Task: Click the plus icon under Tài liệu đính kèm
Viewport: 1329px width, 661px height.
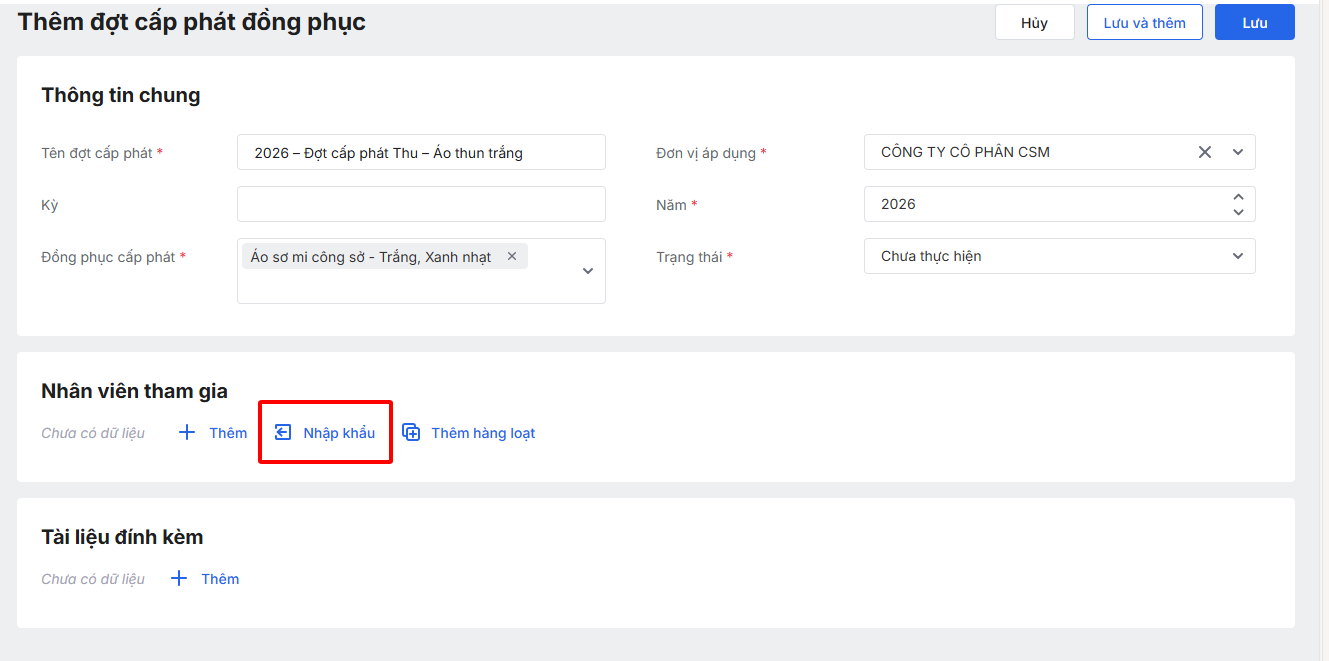Action: [179, 579]
